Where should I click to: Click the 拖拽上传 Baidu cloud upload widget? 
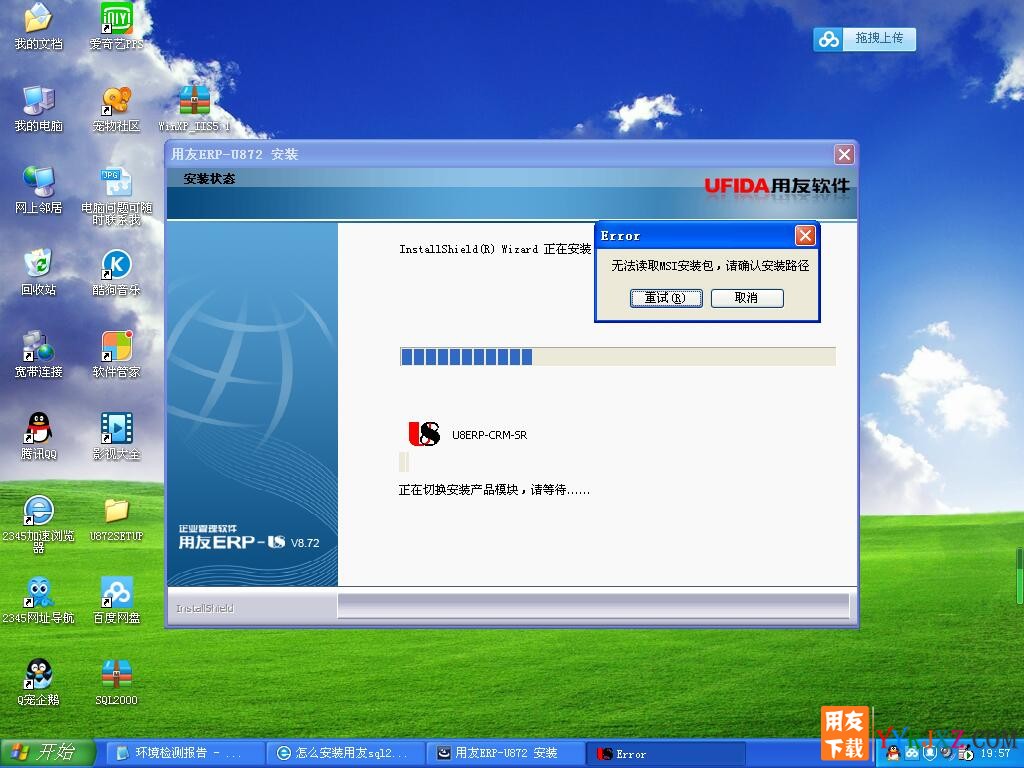pyautogui.click(x=865, y=39)
